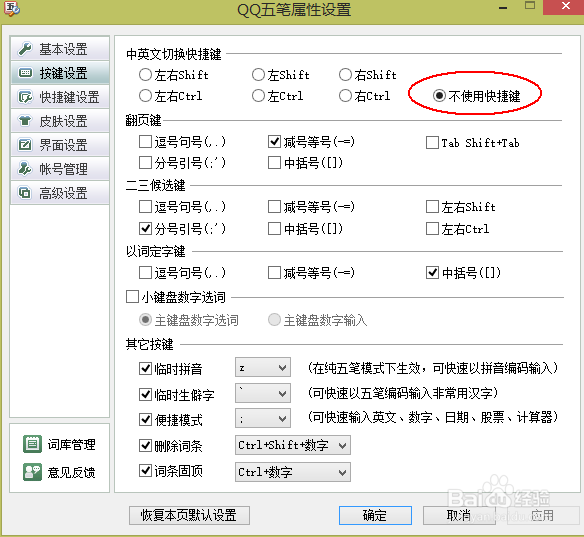Click the 确定 button

(375, 515)
